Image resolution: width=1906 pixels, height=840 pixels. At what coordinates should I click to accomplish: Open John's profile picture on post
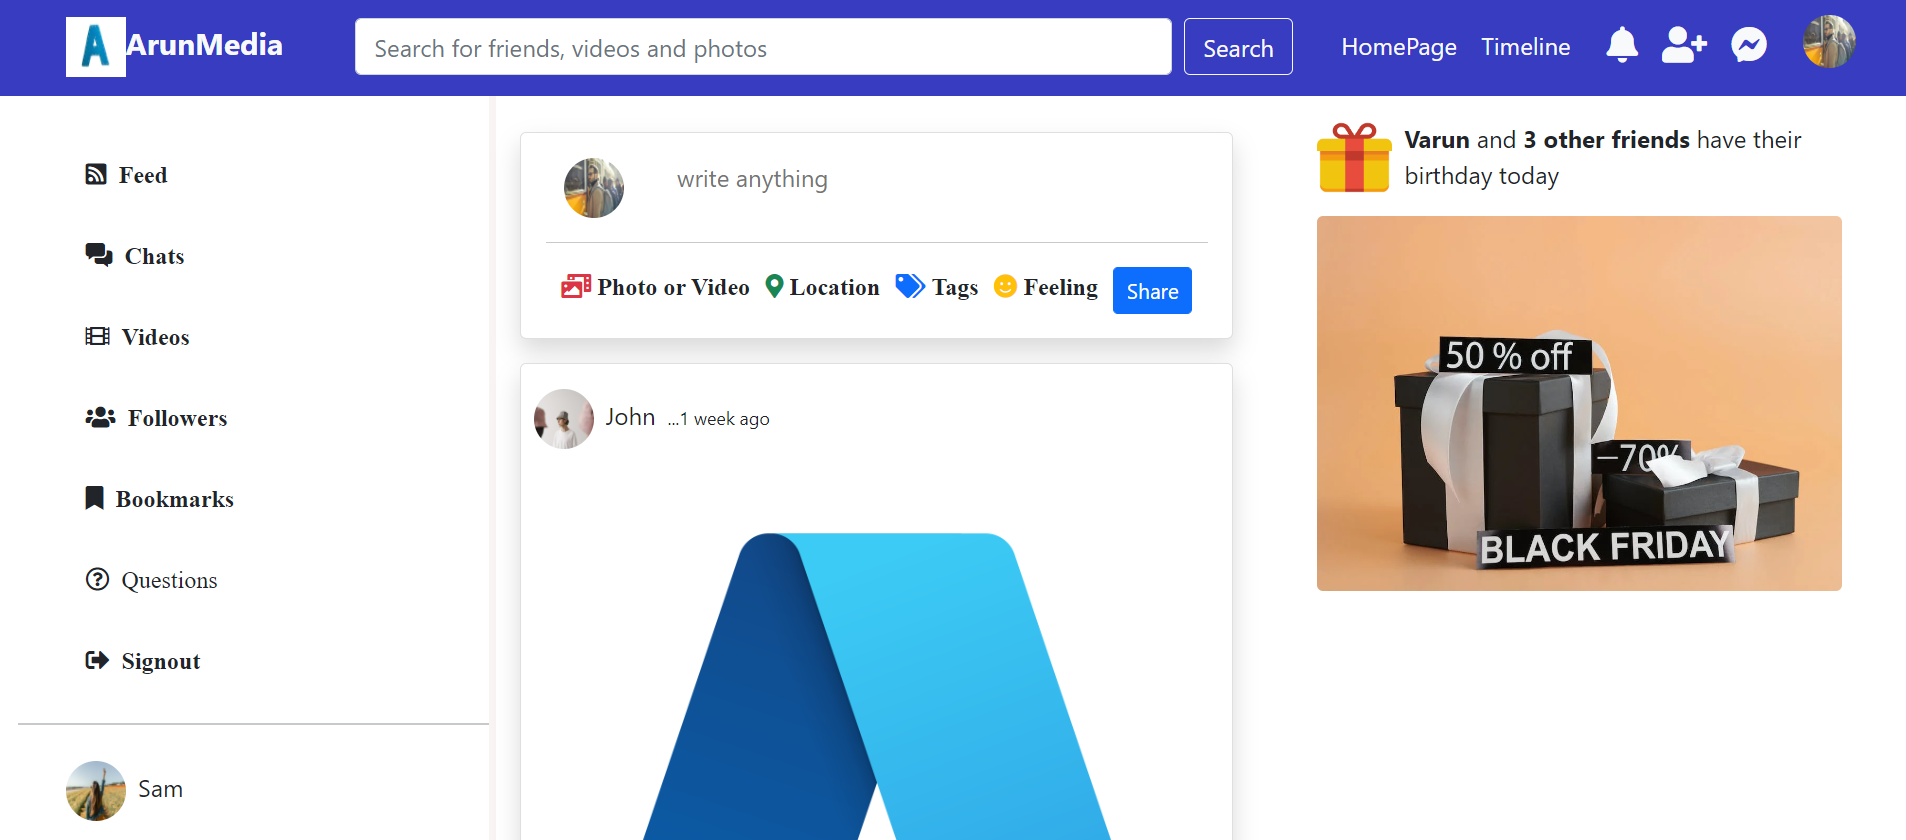pos(564,419)
